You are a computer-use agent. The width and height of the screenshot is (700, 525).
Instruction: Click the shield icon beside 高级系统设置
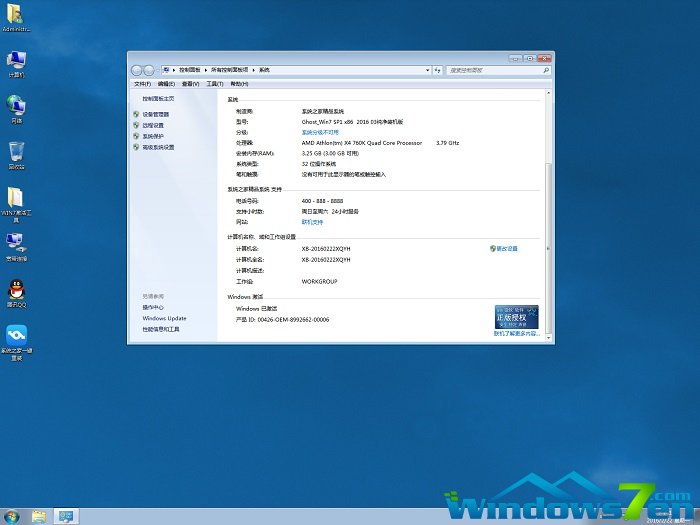(x=136, y=147)
